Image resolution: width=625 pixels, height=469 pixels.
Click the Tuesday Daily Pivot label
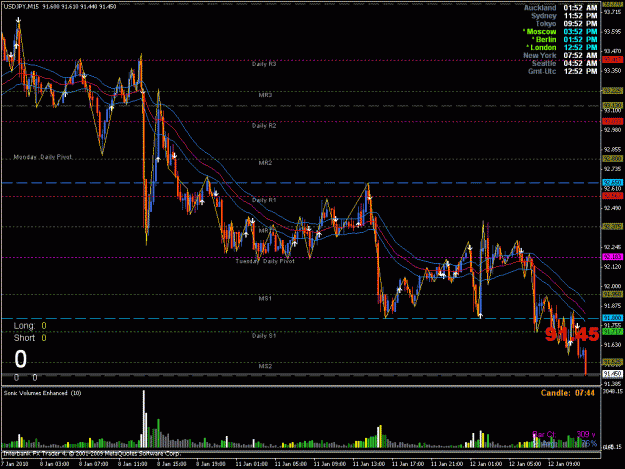click(x=265, y=261)
